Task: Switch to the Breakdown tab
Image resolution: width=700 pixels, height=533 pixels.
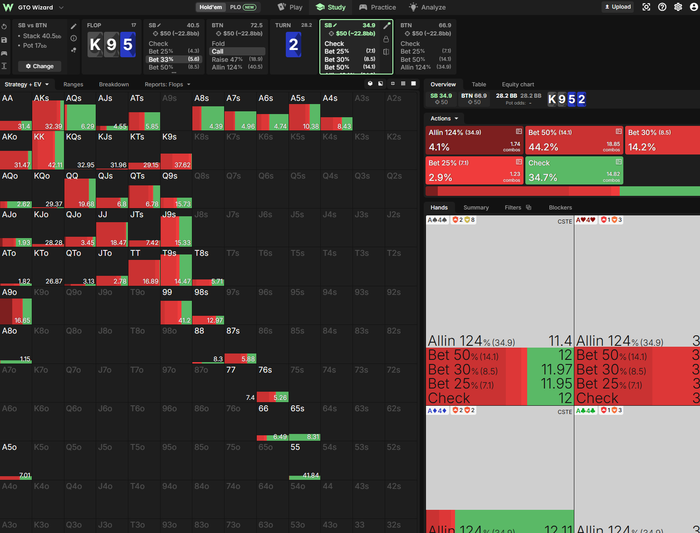Action: [114, 84]
